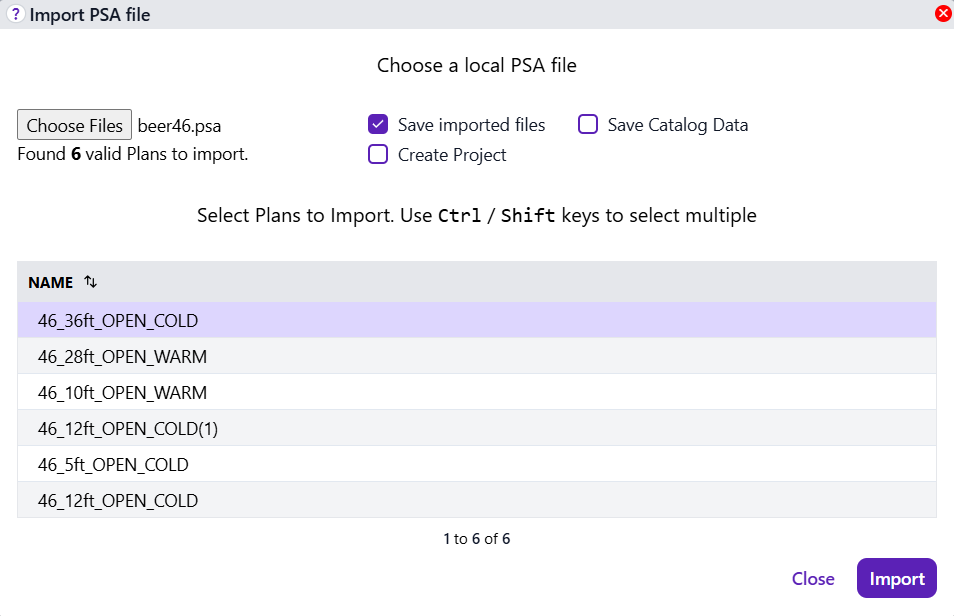Click the sort arrows icon beside NAME

click(x=91, y=282)
